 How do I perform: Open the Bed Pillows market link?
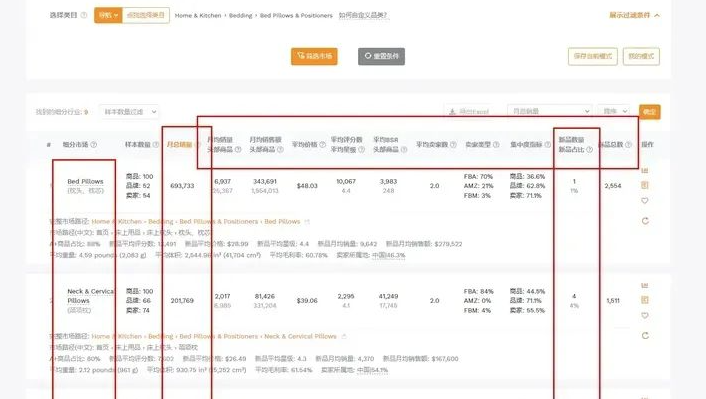tap(85, 181)
